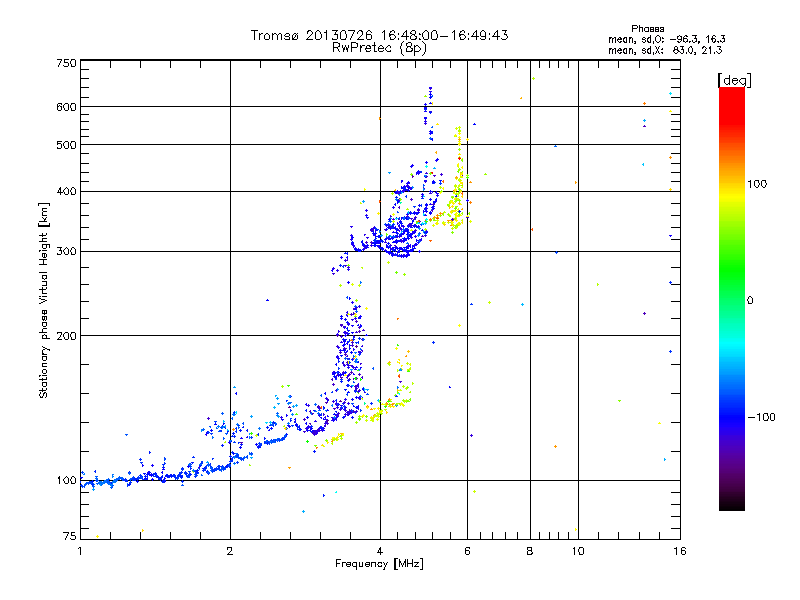Image resolution: width=800 pixels, height=600 pixels.
Task: Click the 'mean, sd,X: 83.0, 21.3' line
Action: [x=665, y=50]
